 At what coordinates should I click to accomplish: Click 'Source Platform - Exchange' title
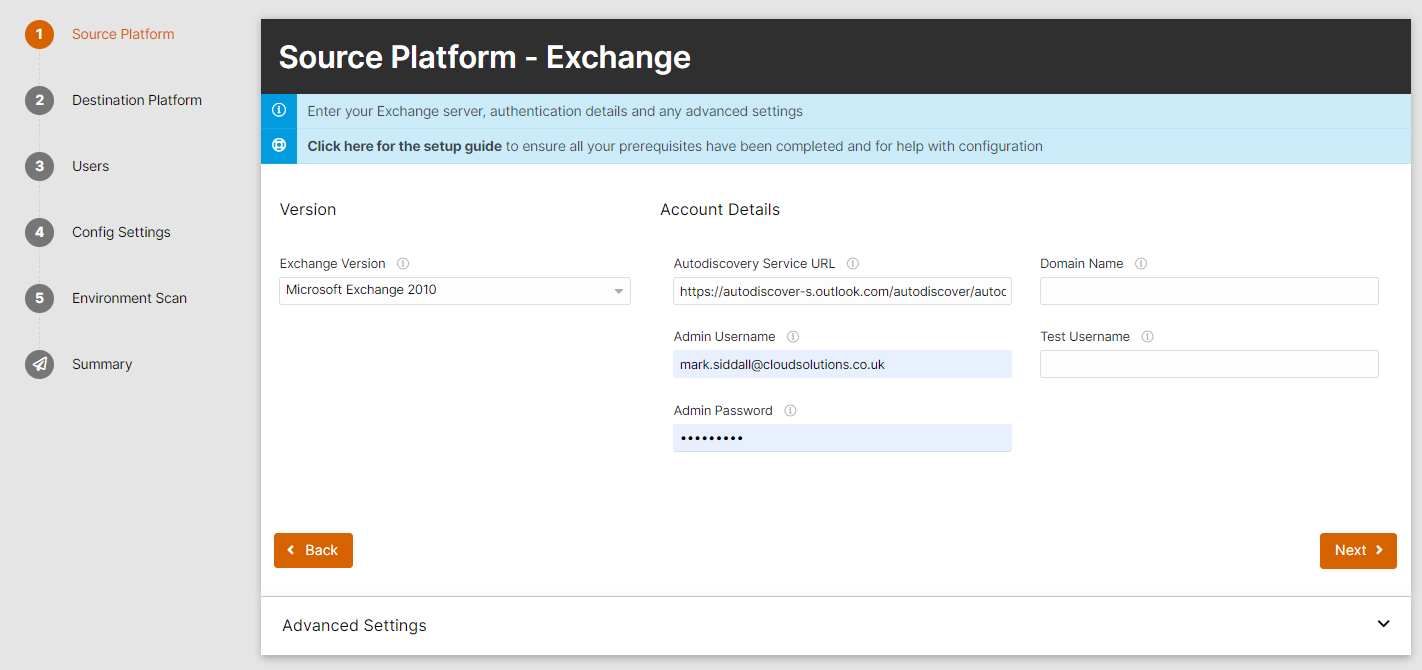[485, 57]
